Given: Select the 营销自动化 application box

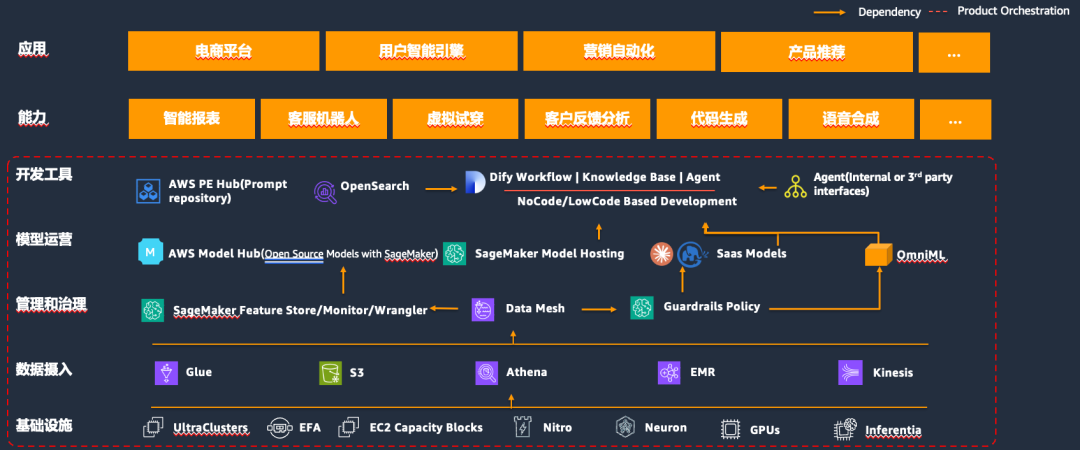Looking at the screenshot, I should 619,51.
